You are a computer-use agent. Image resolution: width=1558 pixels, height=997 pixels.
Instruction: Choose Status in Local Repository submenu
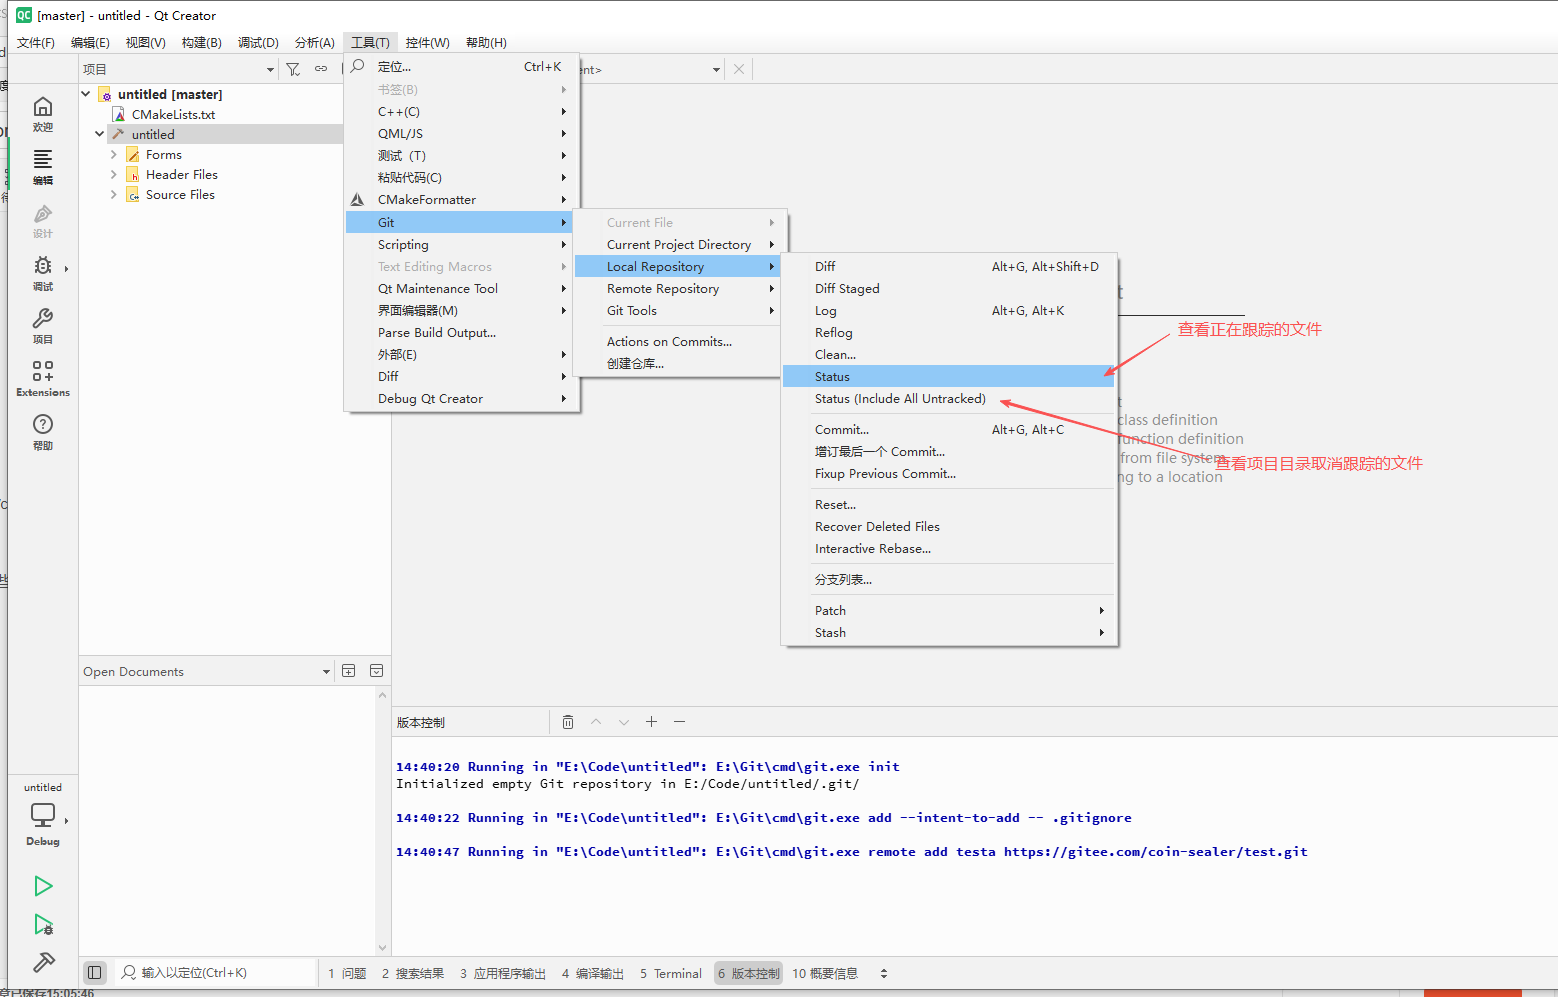point(949,377)
